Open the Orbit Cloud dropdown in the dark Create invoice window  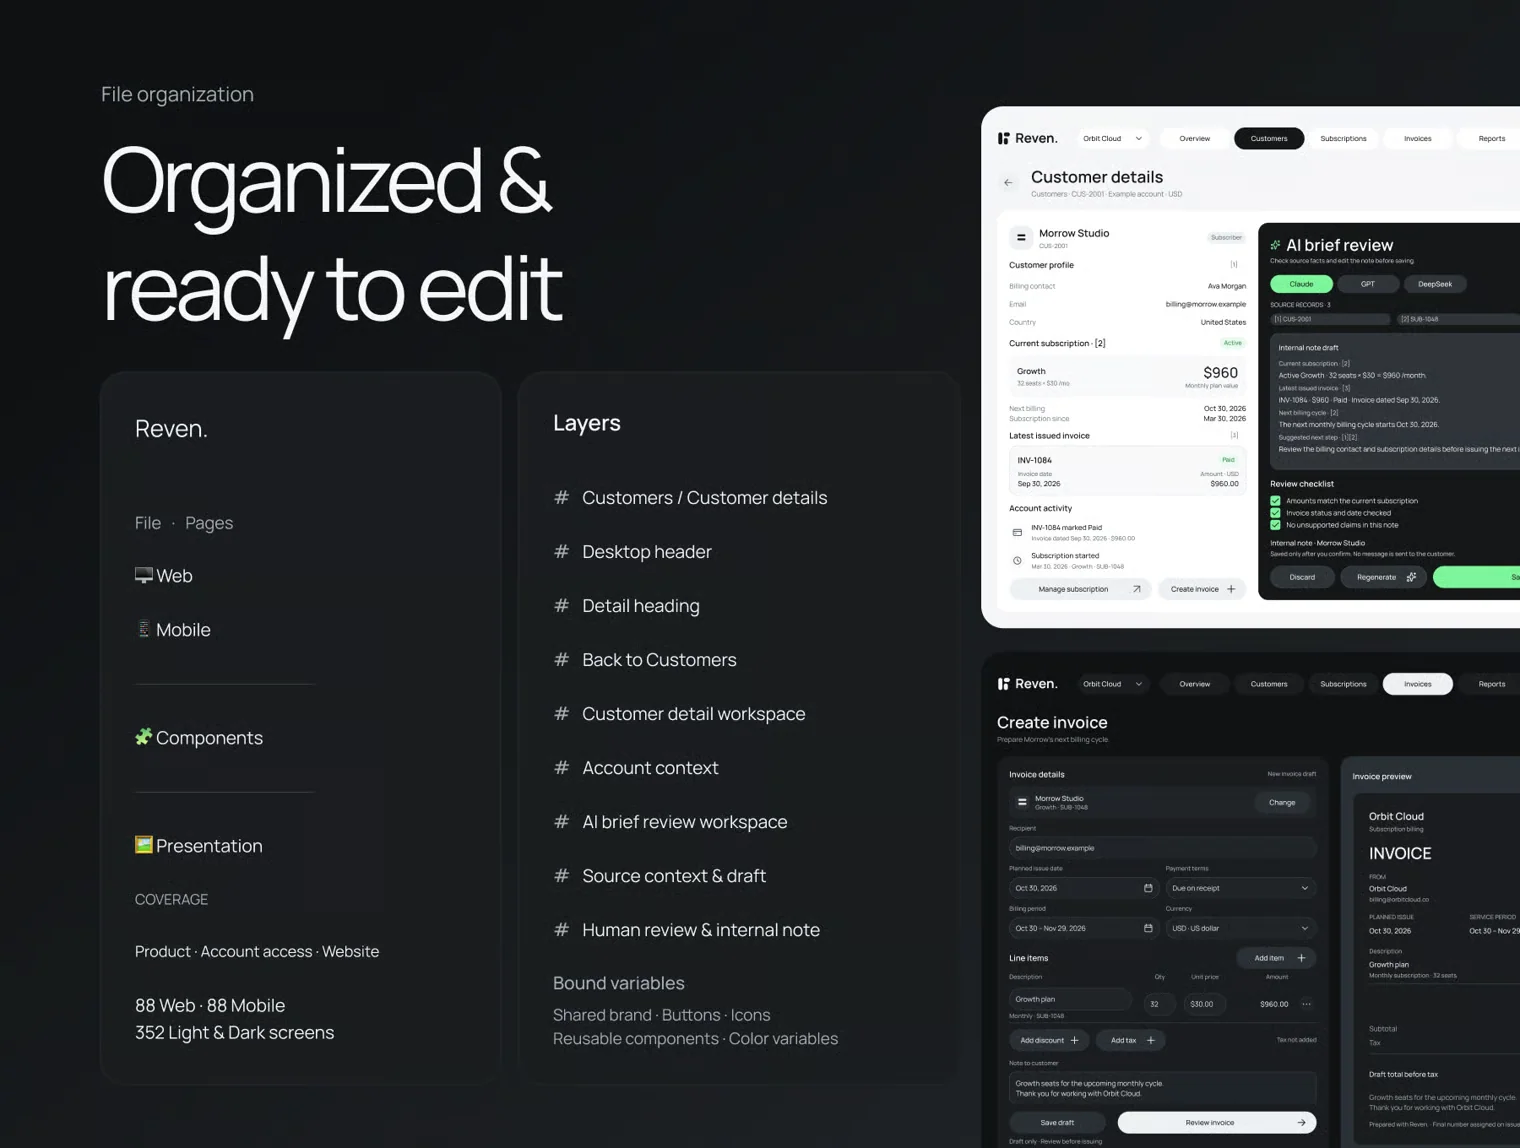point(1112,684)
